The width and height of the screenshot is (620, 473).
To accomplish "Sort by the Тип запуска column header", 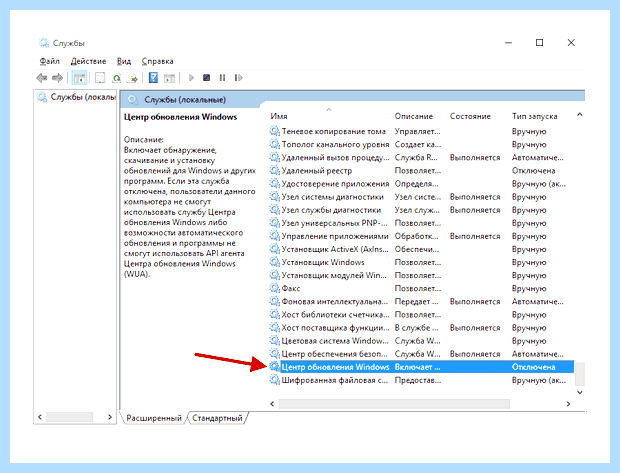I will (534, 116).
